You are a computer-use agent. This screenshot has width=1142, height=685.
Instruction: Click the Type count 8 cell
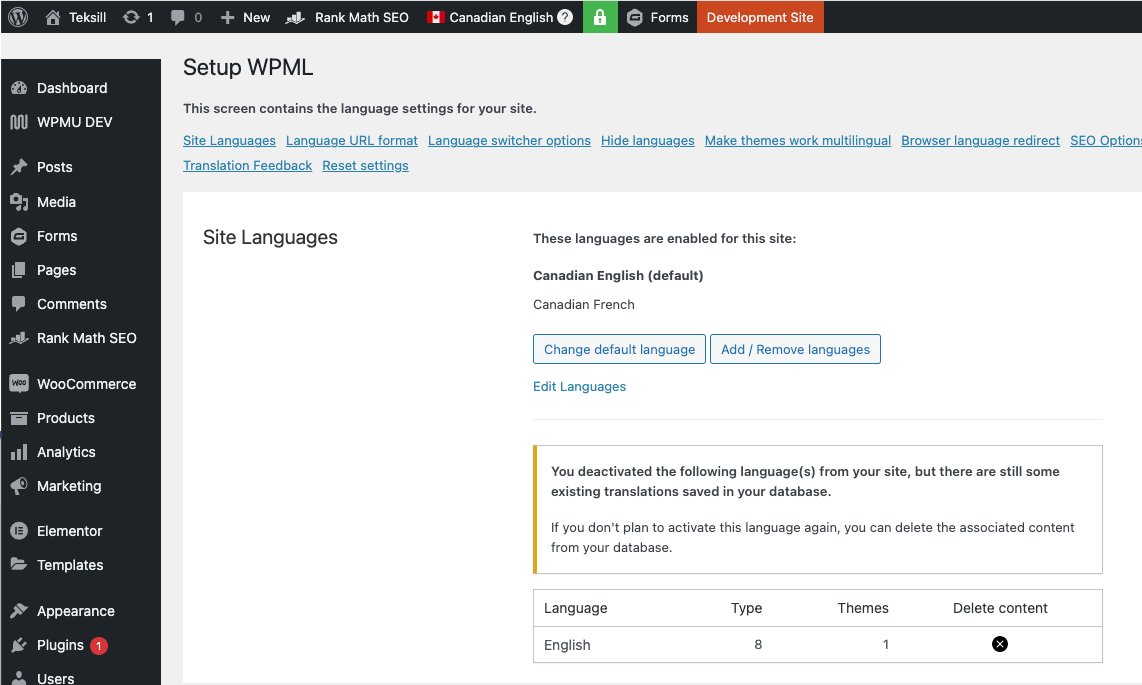point(758,644)
